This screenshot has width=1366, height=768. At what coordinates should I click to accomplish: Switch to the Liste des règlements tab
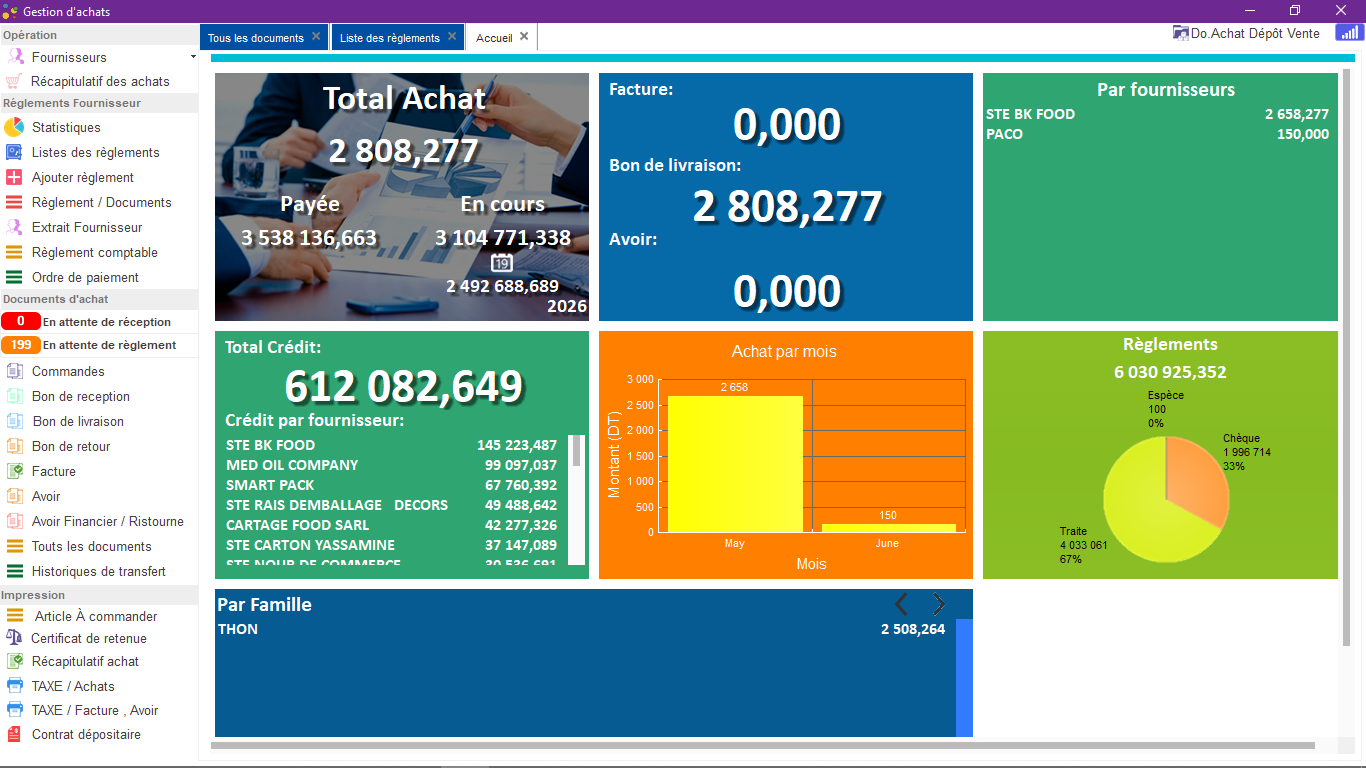[389, 38]
